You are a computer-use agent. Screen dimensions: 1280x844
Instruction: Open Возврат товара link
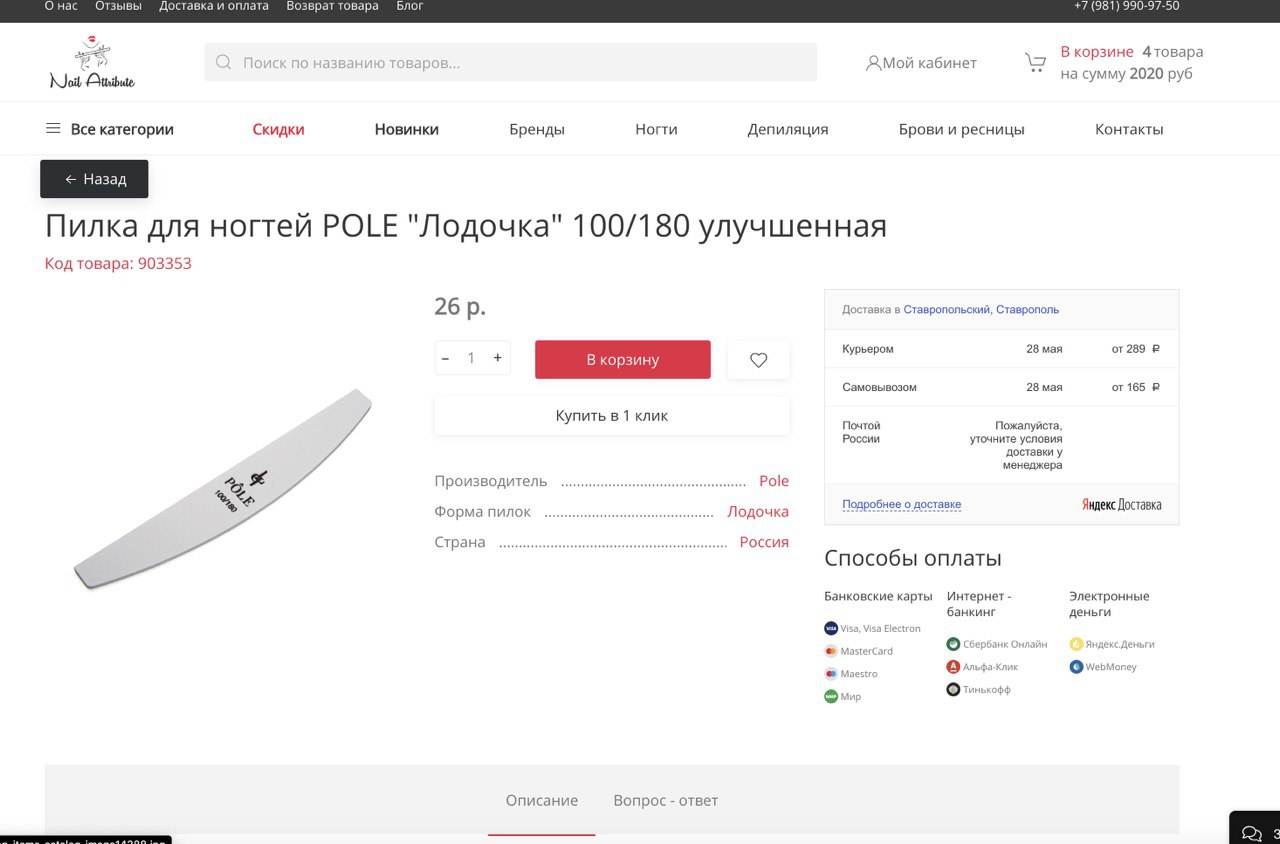(x=333, y=6)
